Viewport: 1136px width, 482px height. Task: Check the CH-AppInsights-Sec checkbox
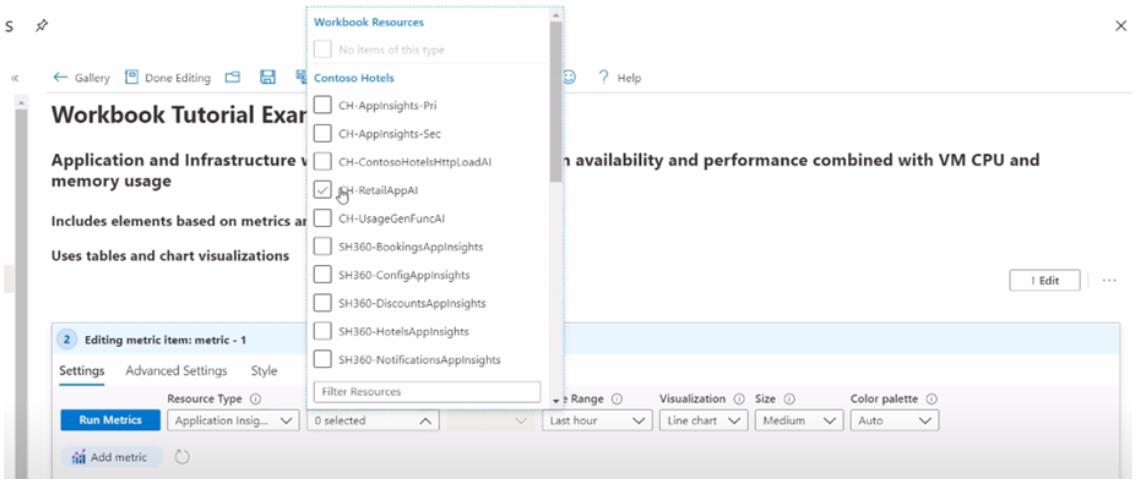point(323,133)
